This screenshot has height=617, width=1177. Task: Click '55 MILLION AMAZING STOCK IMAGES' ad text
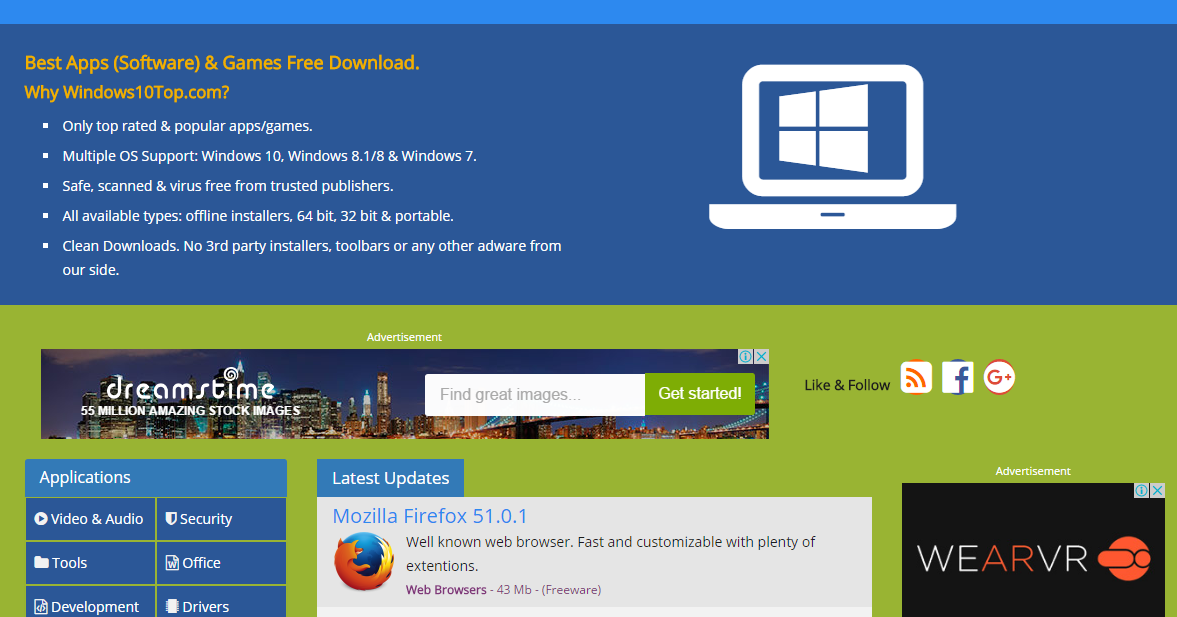point(191,411)
